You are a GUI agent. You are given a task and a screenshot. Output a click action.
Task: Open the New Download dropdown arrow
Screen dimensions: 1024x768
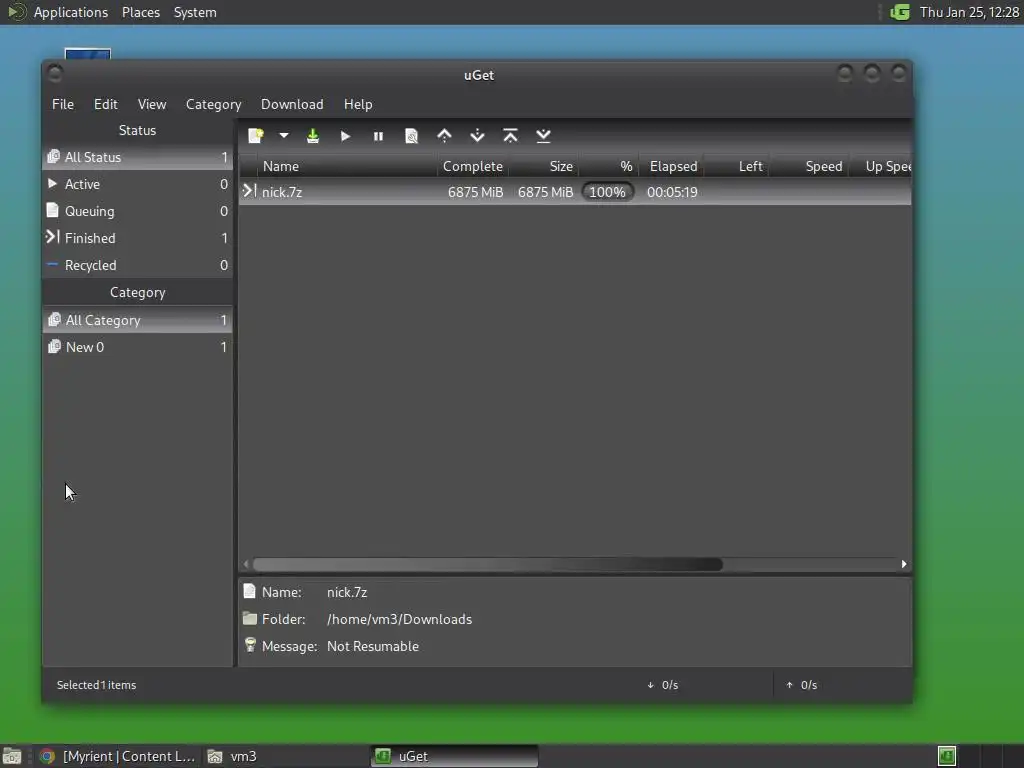click(x=283, y=136)
